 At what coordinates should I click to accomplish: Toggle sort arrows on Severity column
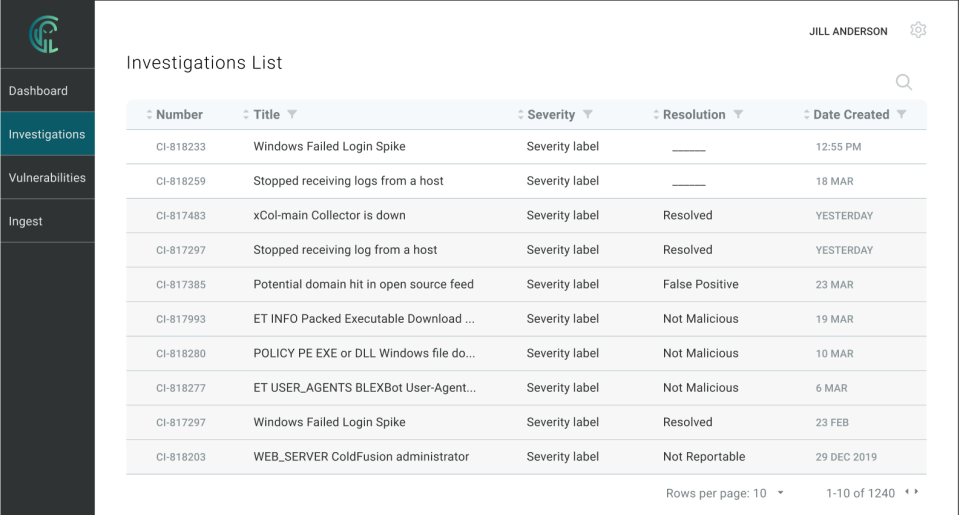[520, 115]
